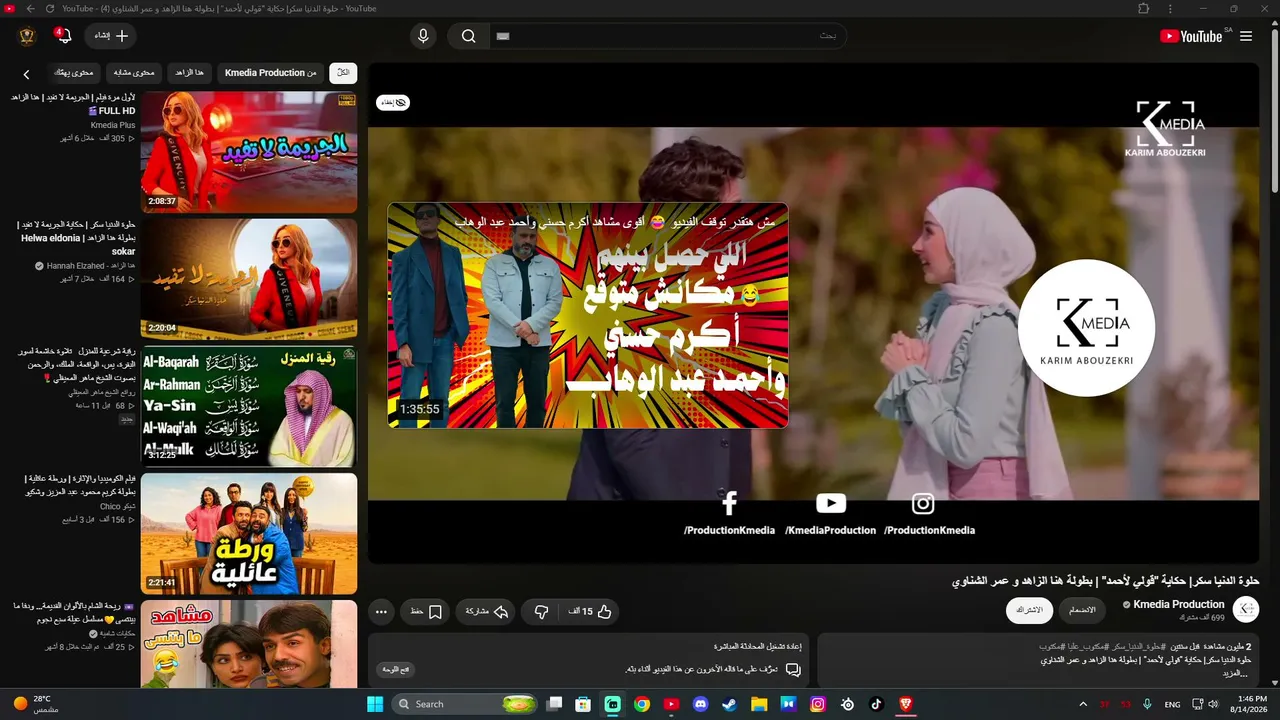Open the مشاهد ما بتنسى thumbnail
Screen dimensions: 1280x720
249,644
